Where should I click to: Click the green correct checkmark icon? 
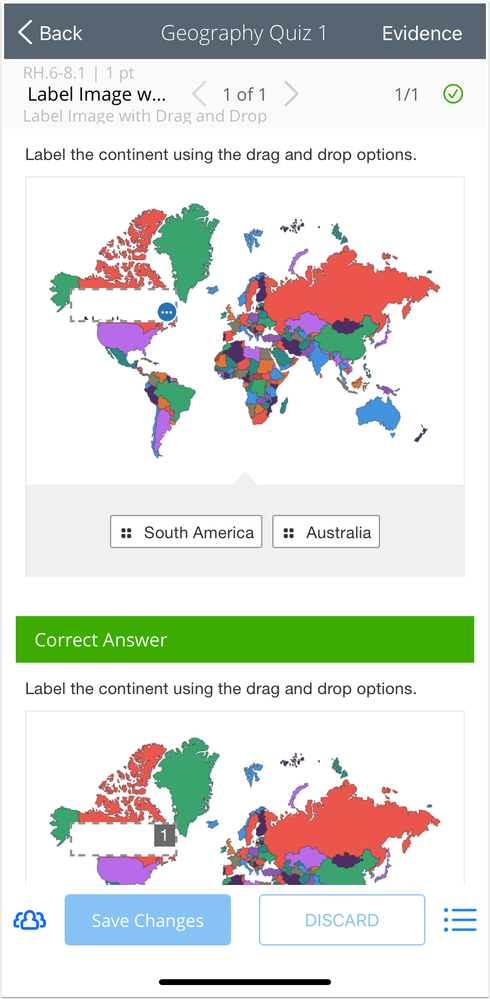pos(453,94)
